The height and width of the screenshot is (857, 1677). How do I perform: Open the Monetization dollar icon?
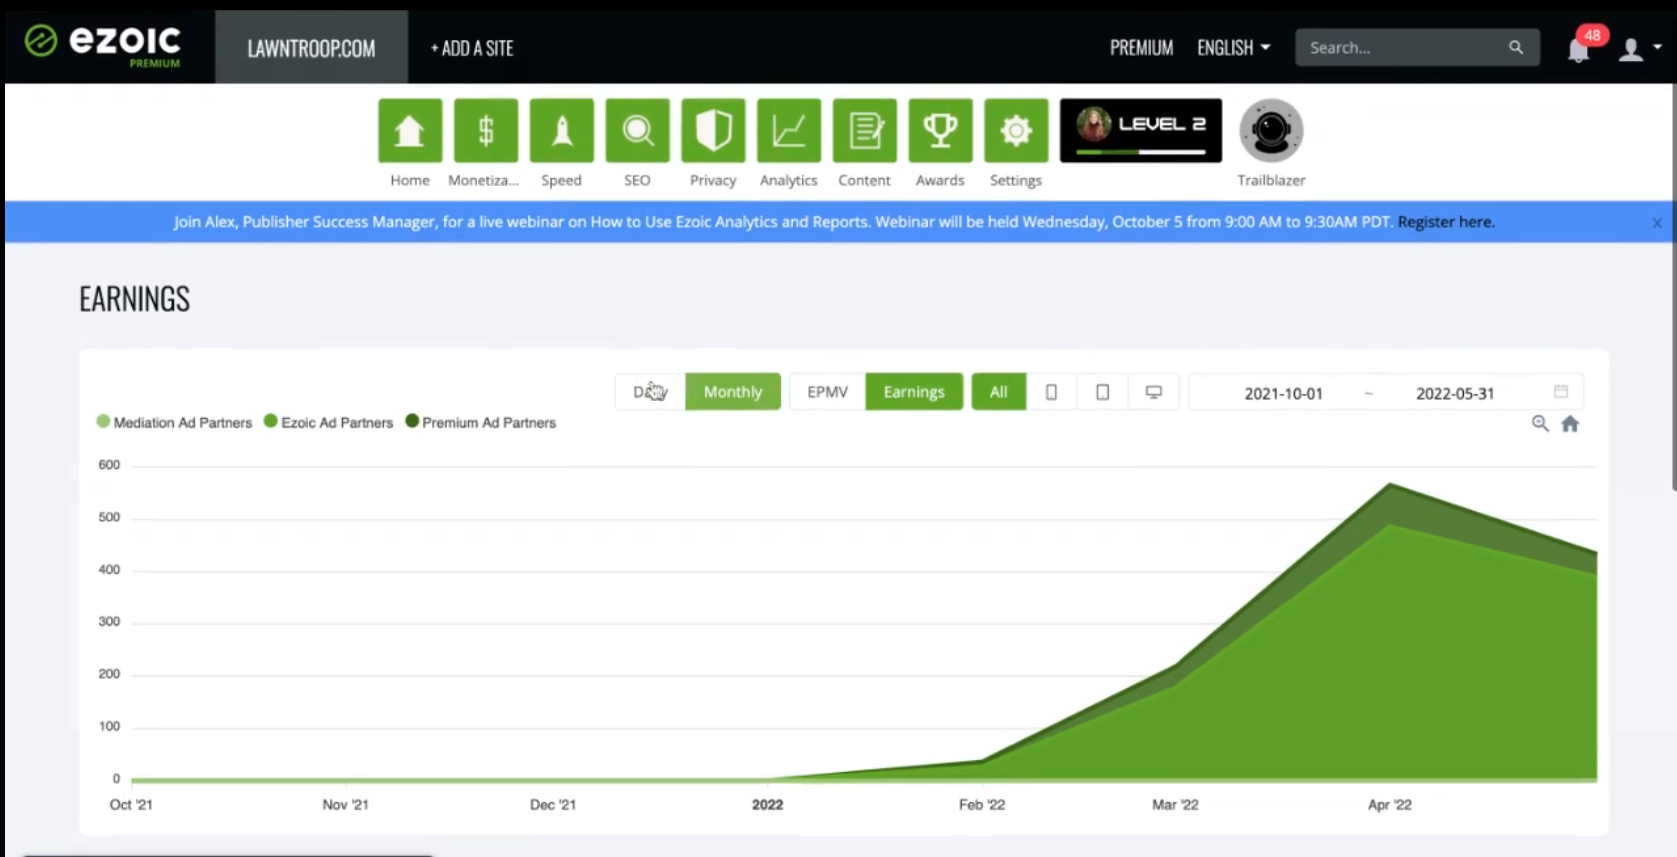(486, 130)
